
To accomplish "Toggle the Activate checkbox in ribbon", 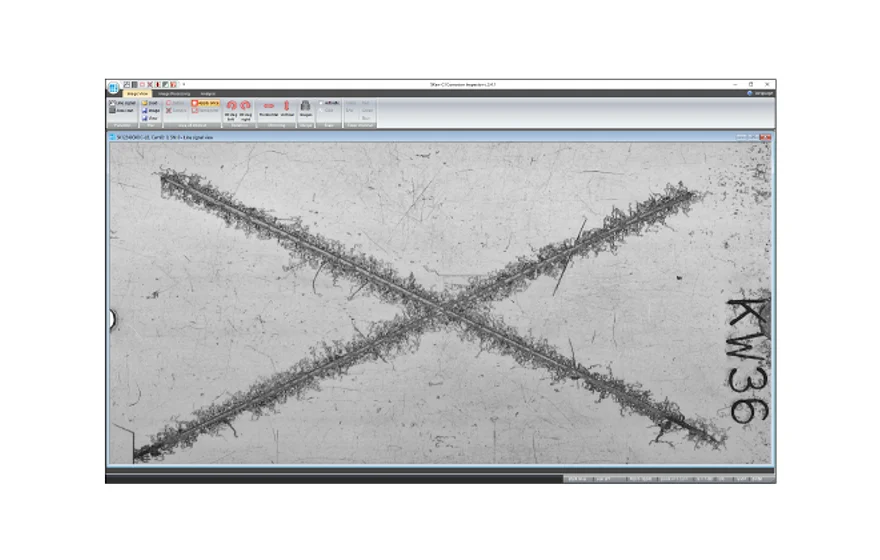I will (x=322, y=102).
